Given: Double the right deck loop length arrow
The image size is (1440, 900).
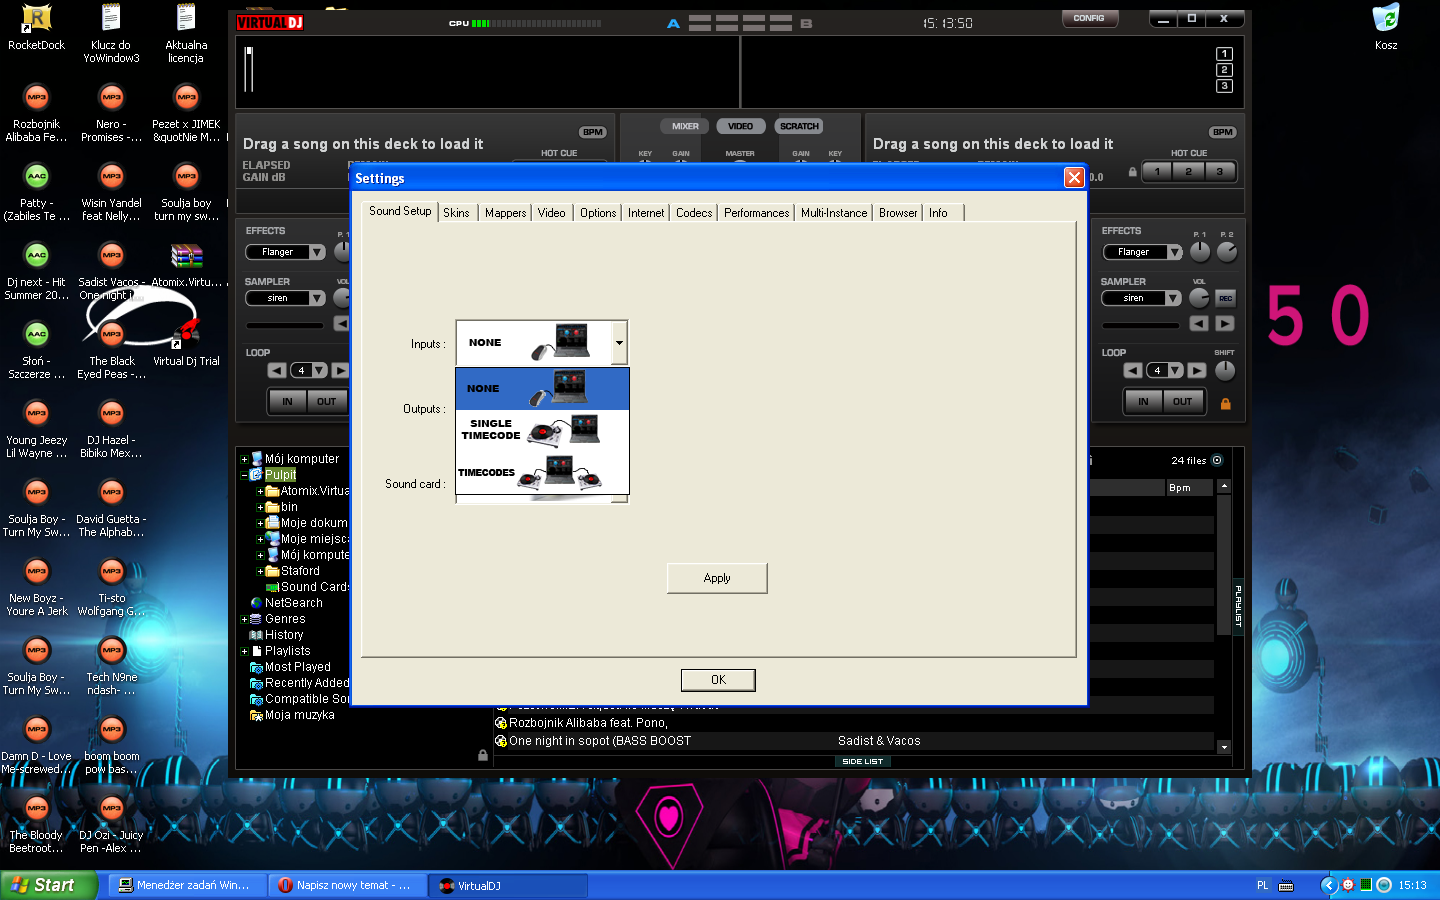Looking at the screenshot, I should point(1197,370).
